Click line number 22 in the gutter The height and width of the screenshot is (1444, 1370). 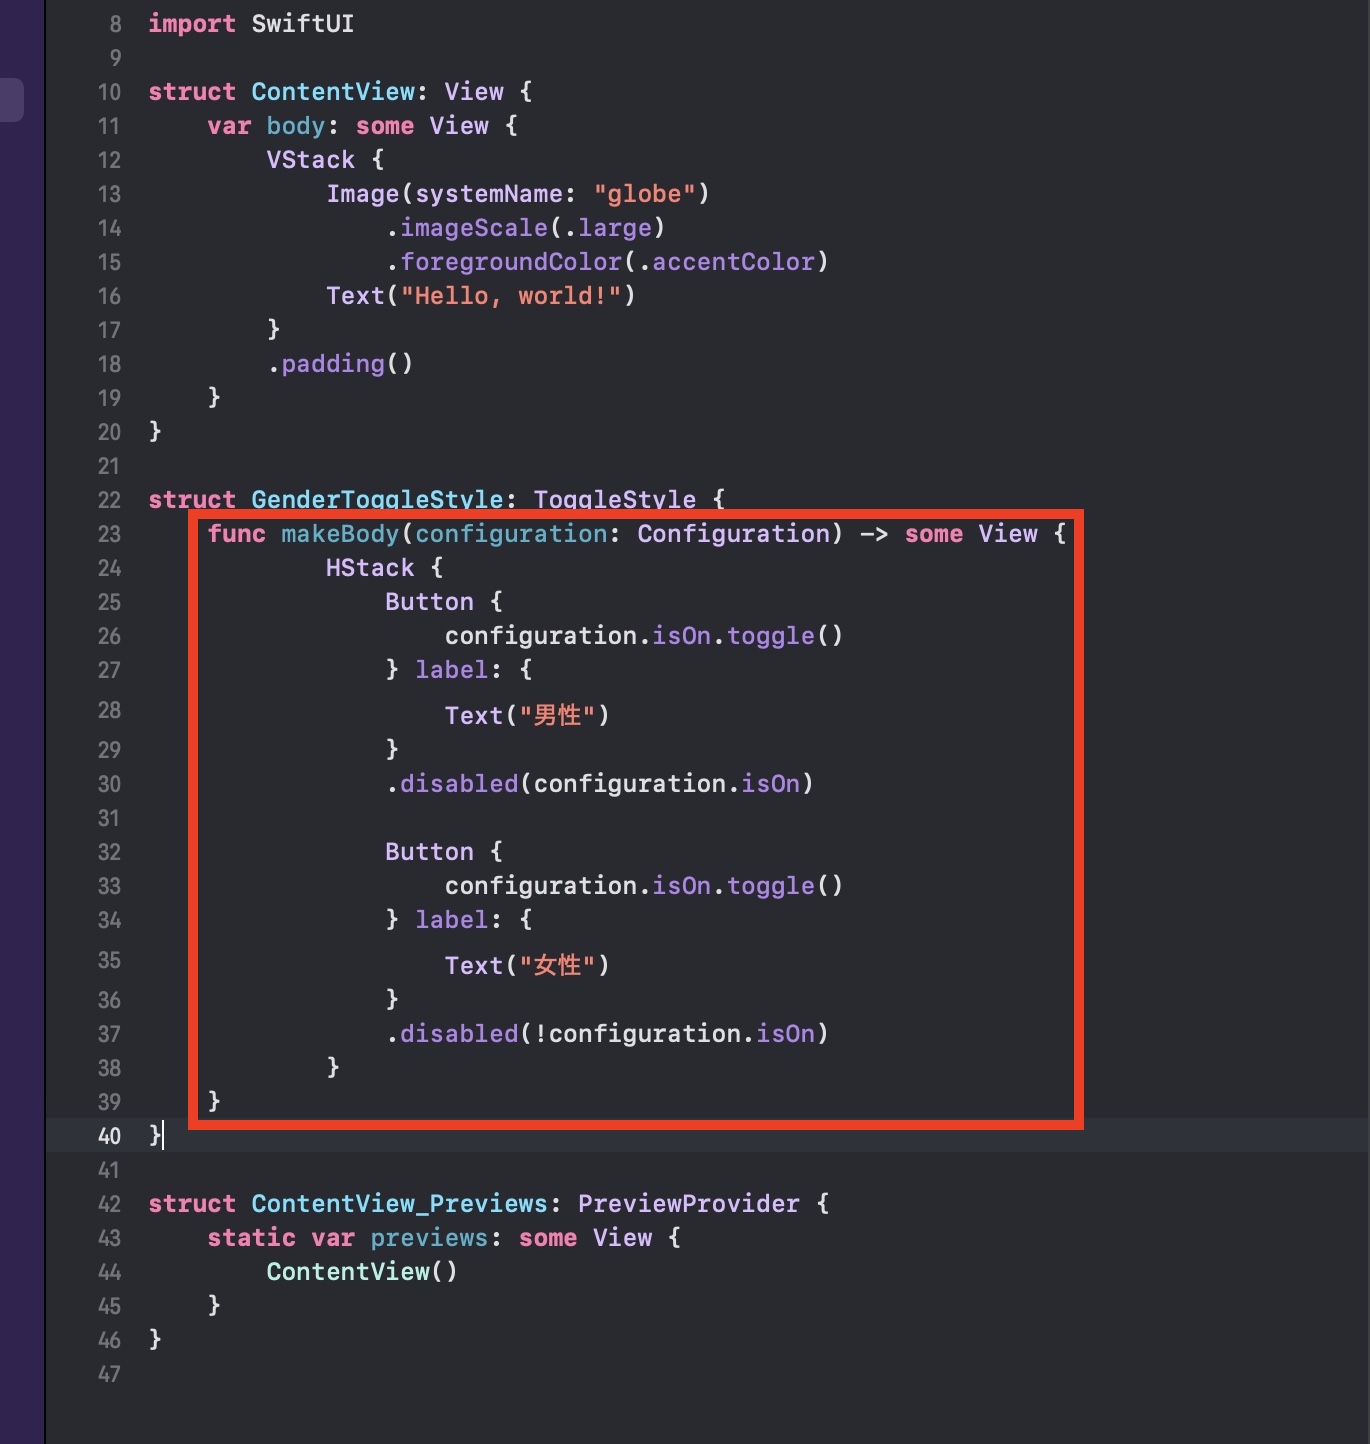(x=109, y=500)
